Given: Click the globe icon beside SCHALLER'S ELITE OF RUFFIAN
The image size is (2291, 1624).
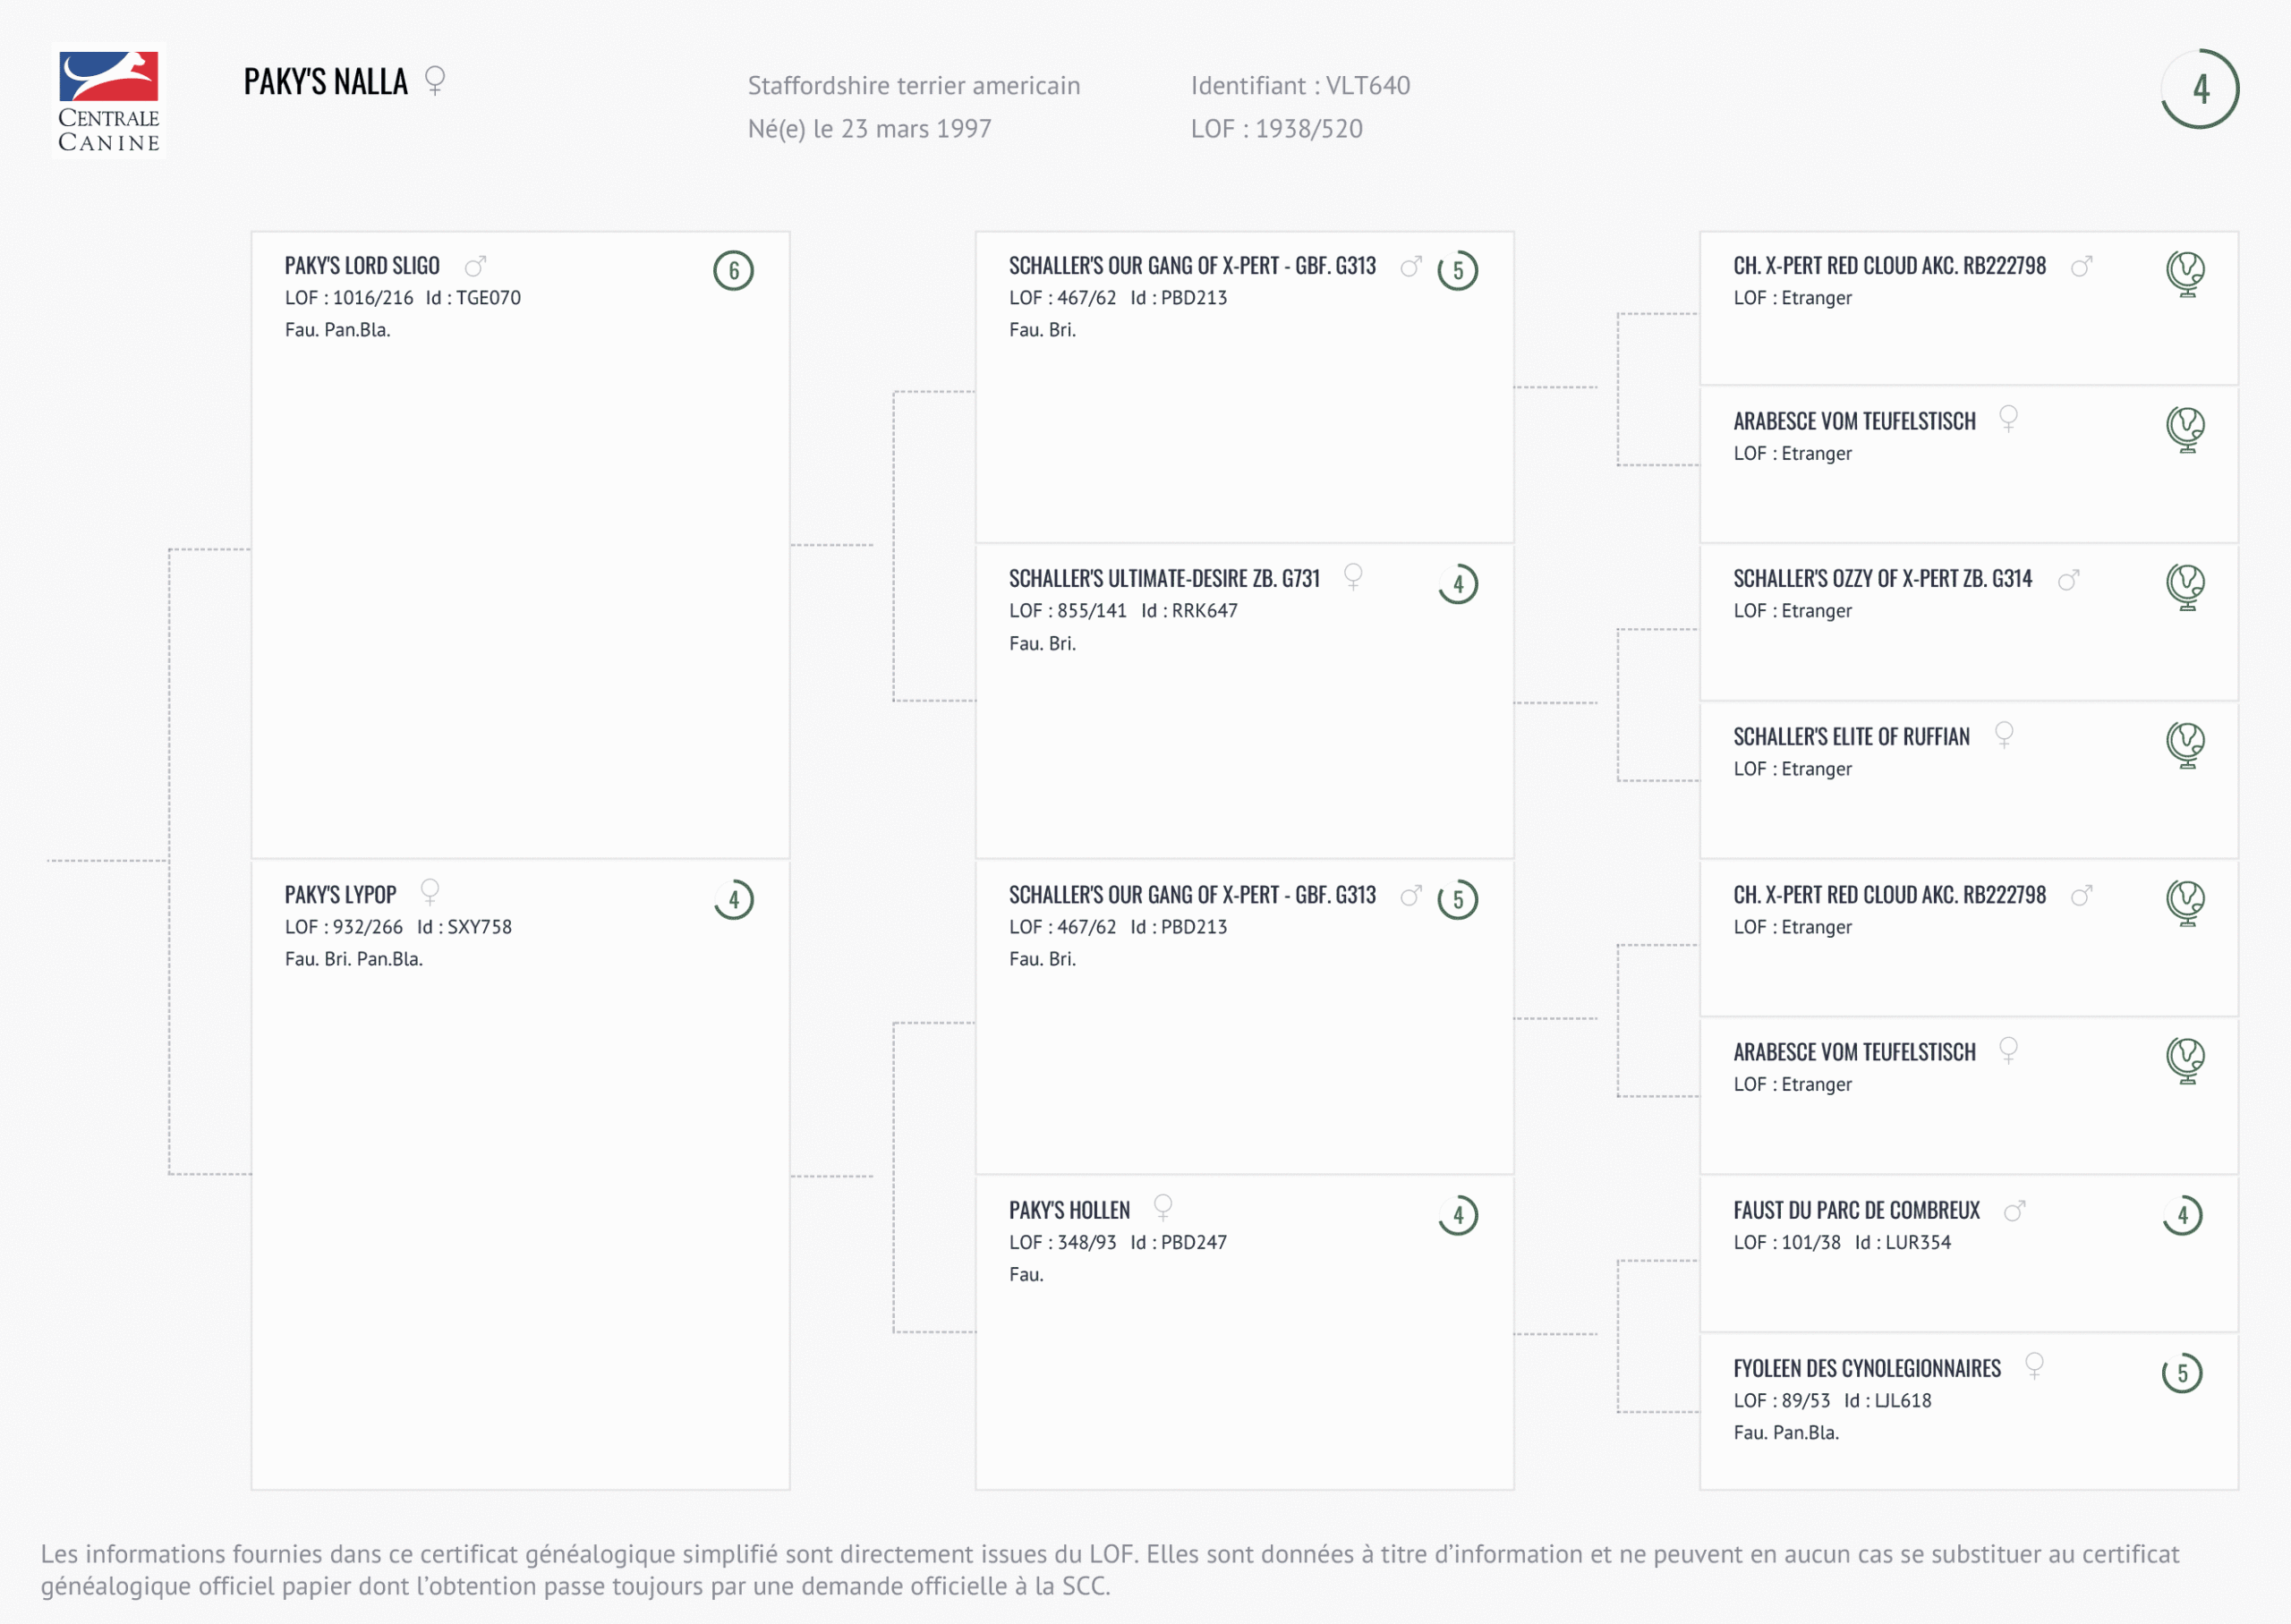Looking at the screenshot, I should point(2185,744).
